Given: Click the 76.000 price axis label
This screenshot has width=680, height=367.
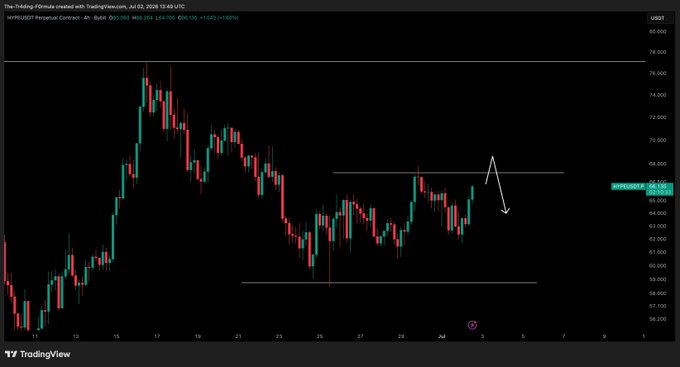Looking at the screenshot, I should (x=657, y=73).
